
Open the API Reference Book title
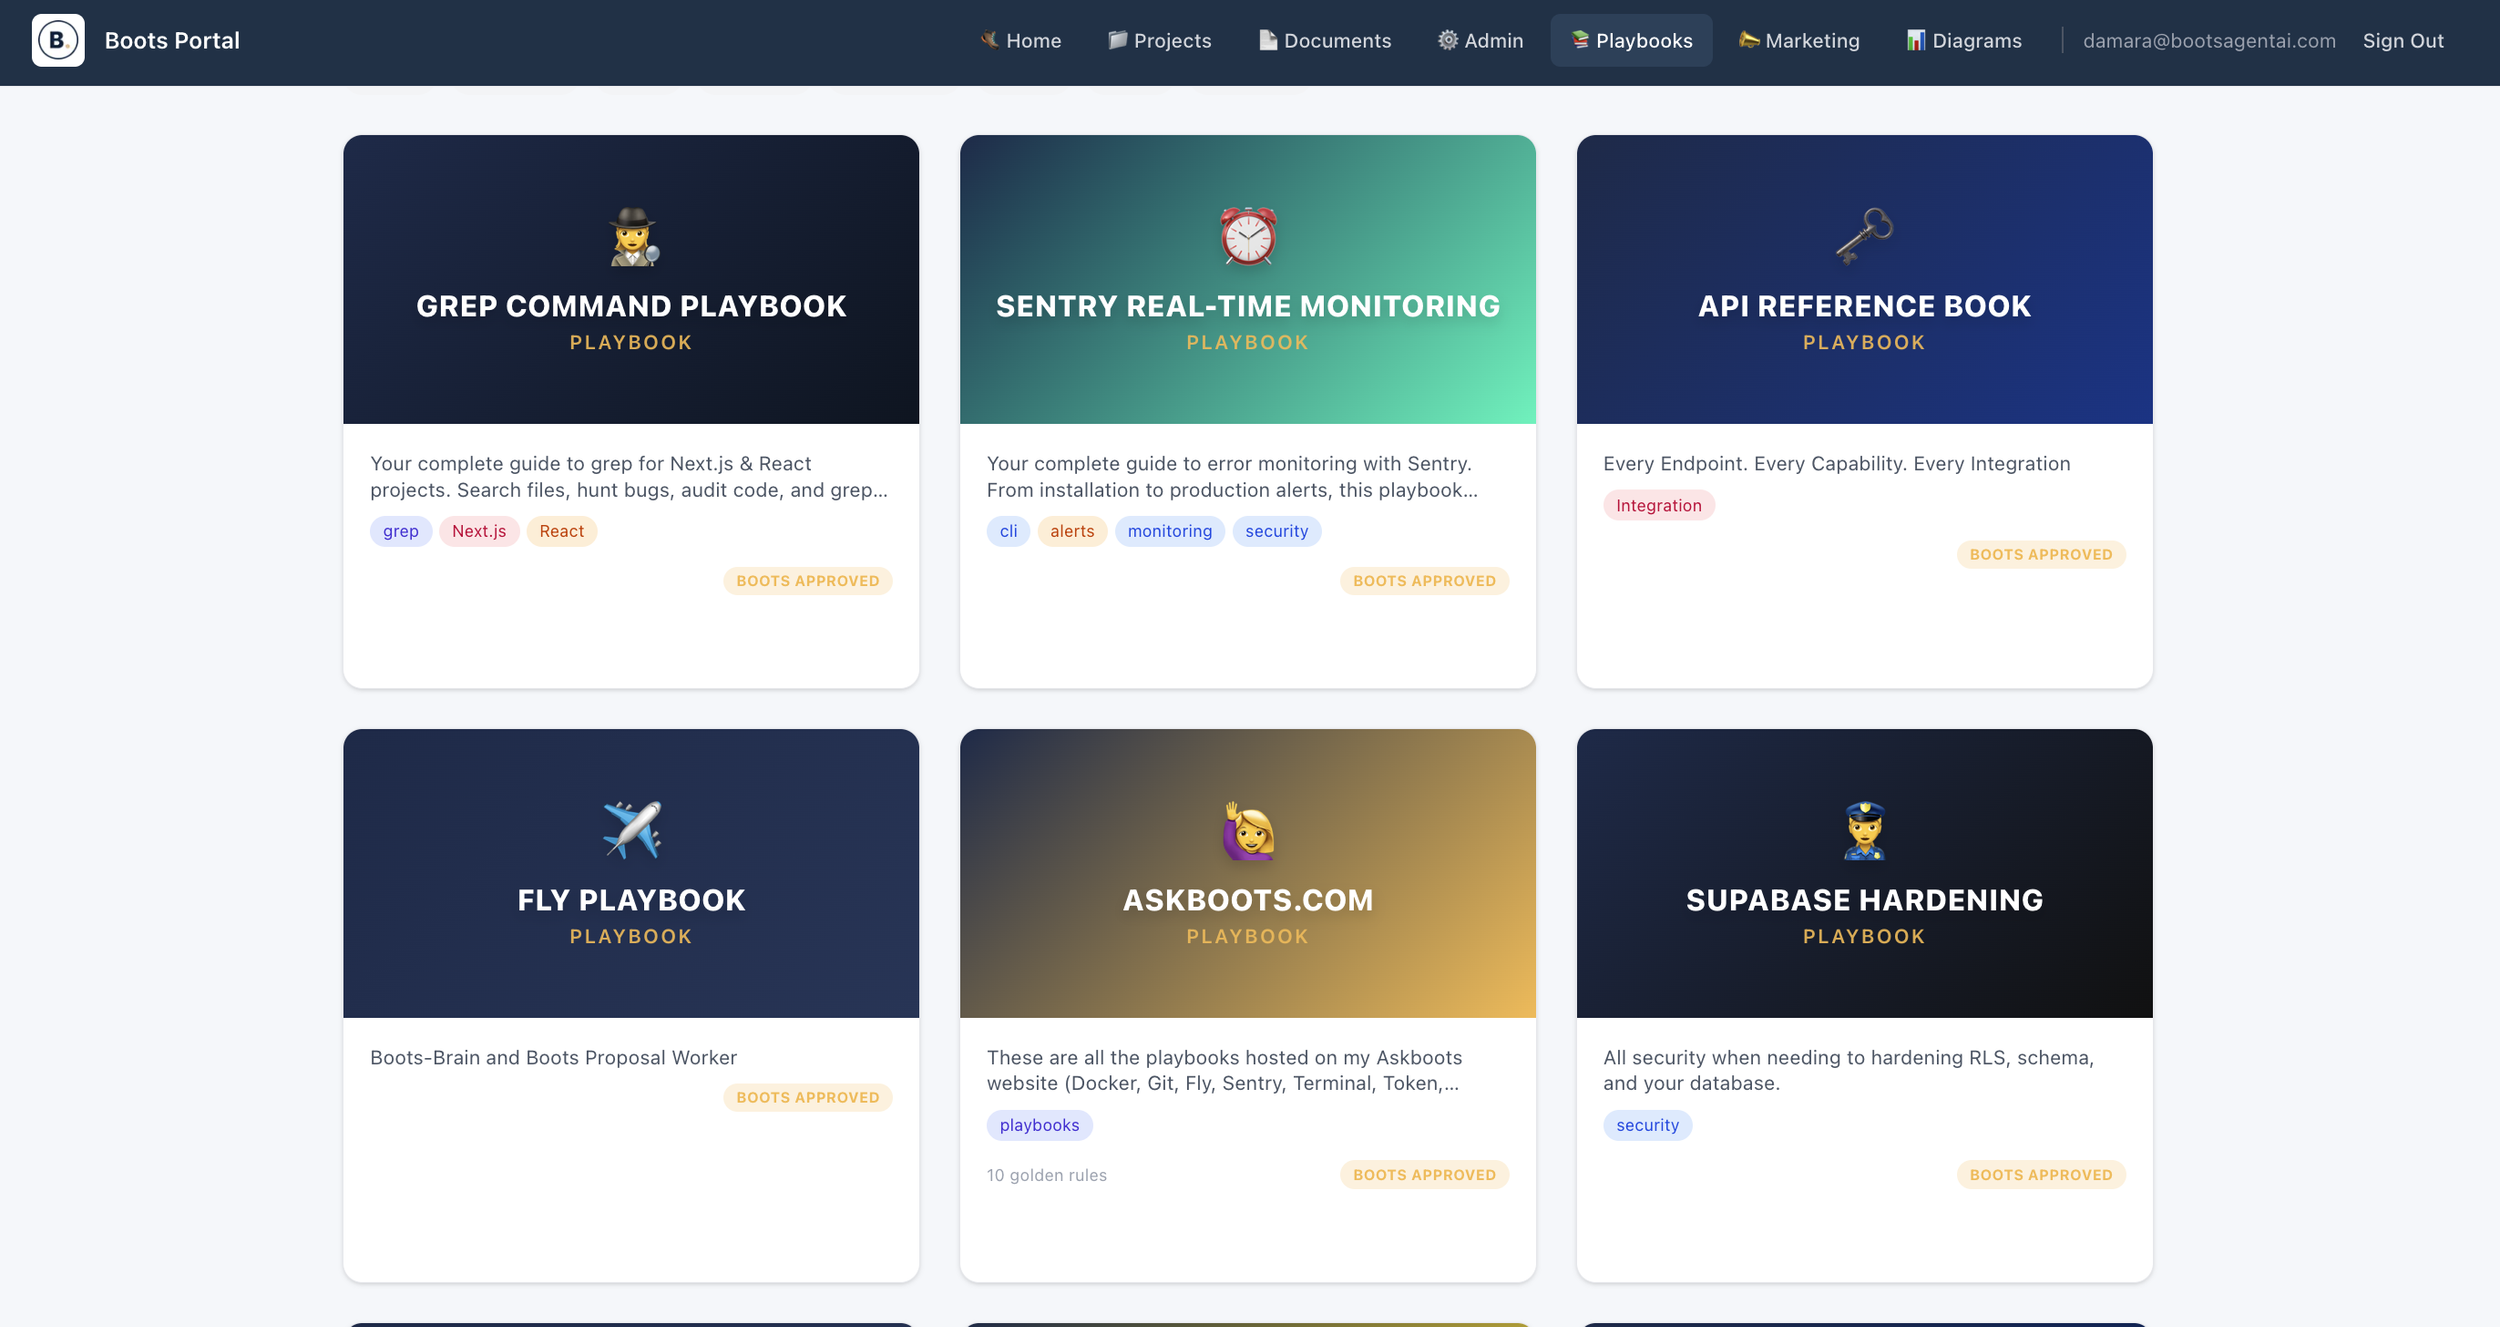[1864, 306]
